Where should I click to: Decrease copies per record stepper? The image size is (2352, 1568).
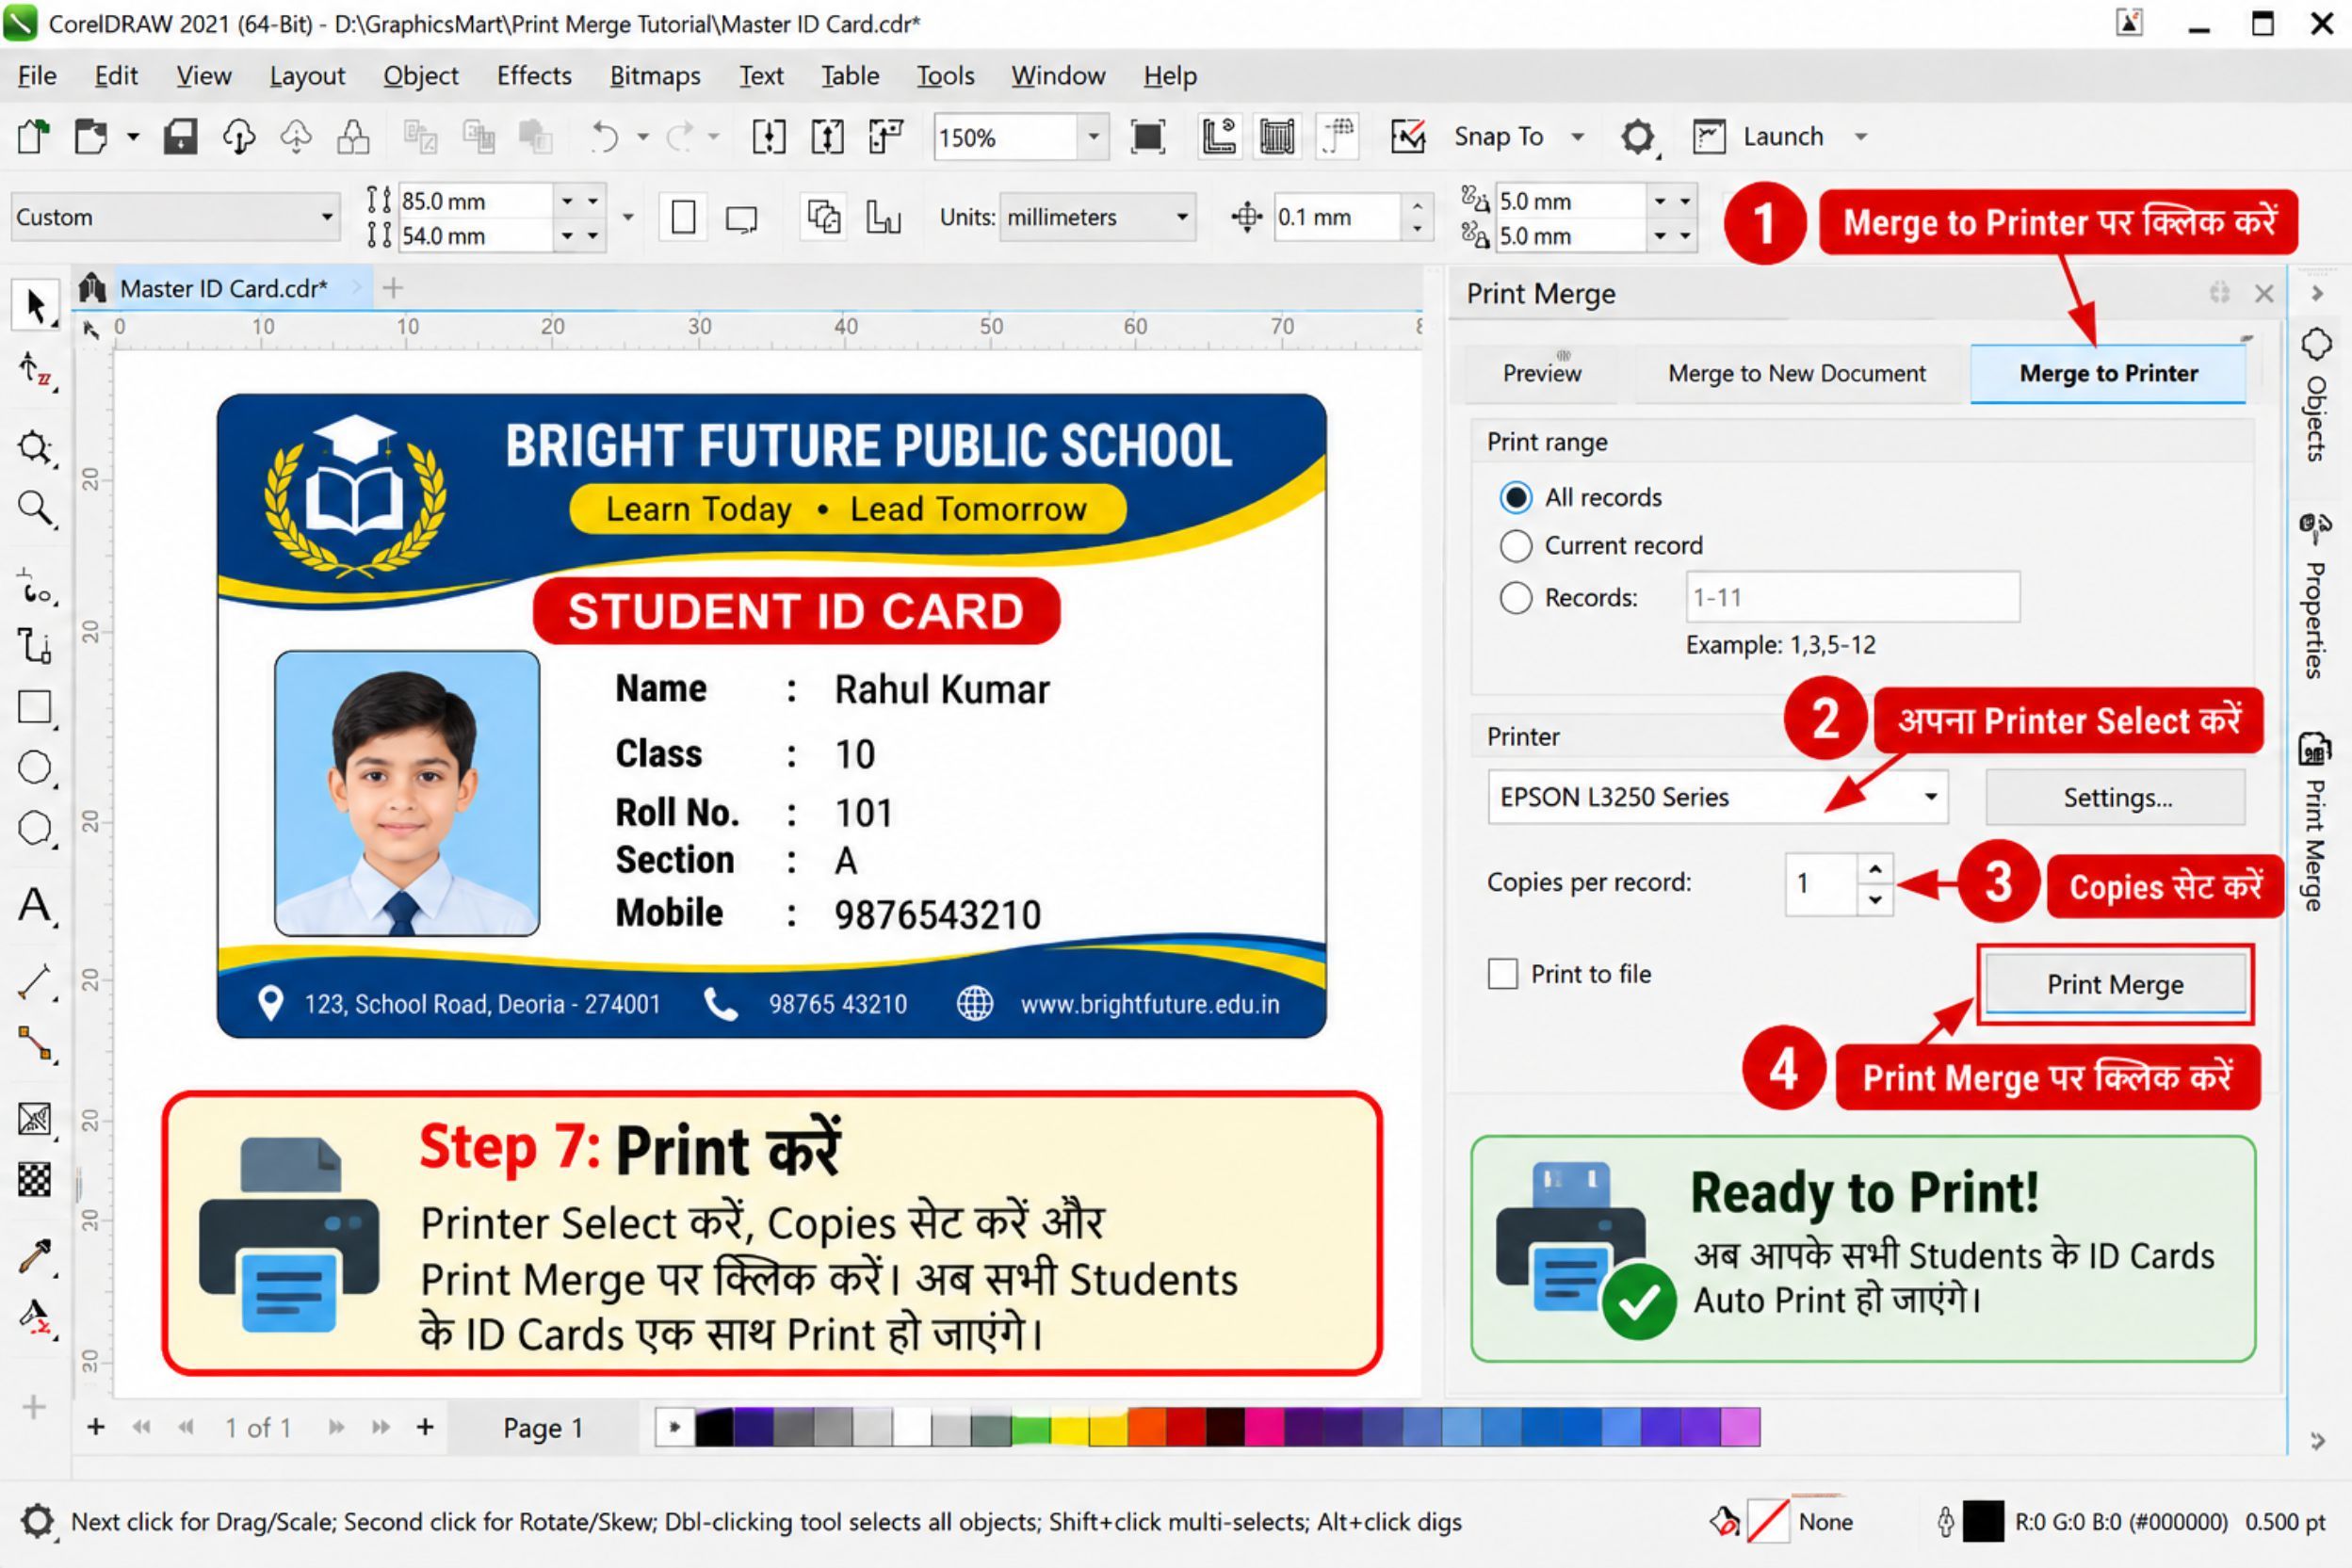point(1875,899)
